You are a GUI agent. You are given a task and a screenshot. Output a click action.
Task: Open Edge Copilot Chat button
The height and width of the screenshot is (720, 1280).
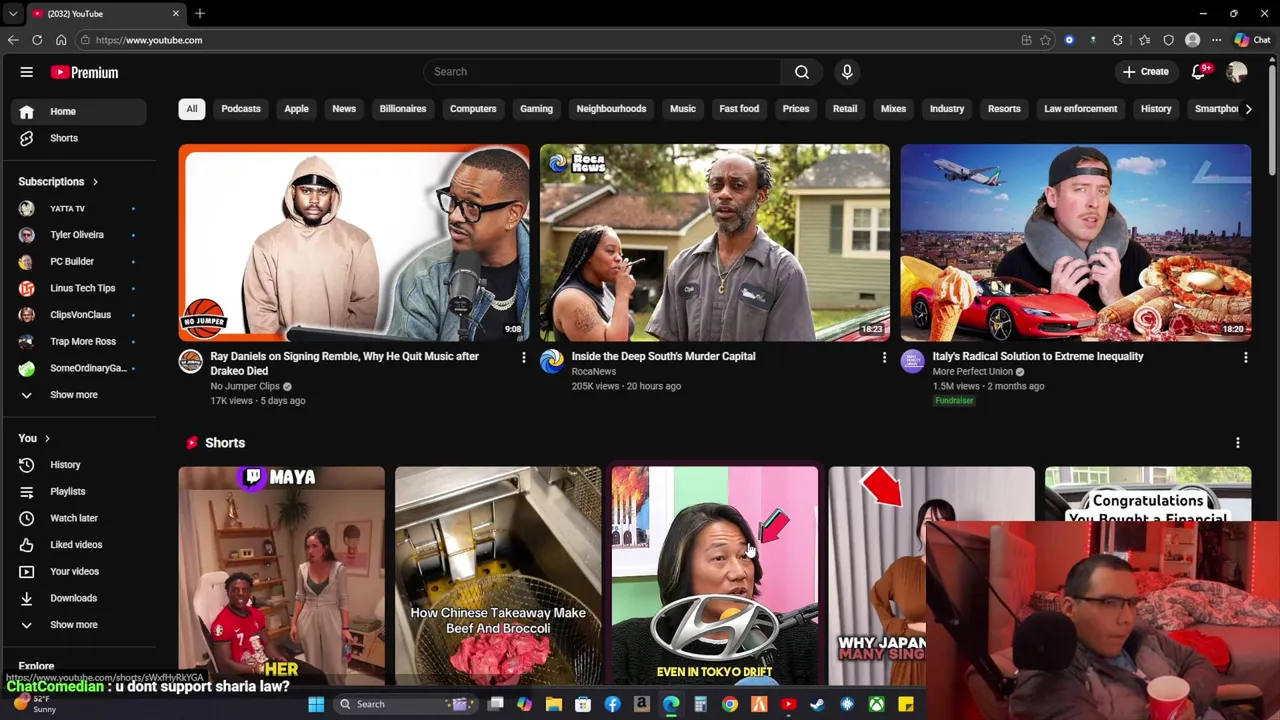(x=1252, y=40)
